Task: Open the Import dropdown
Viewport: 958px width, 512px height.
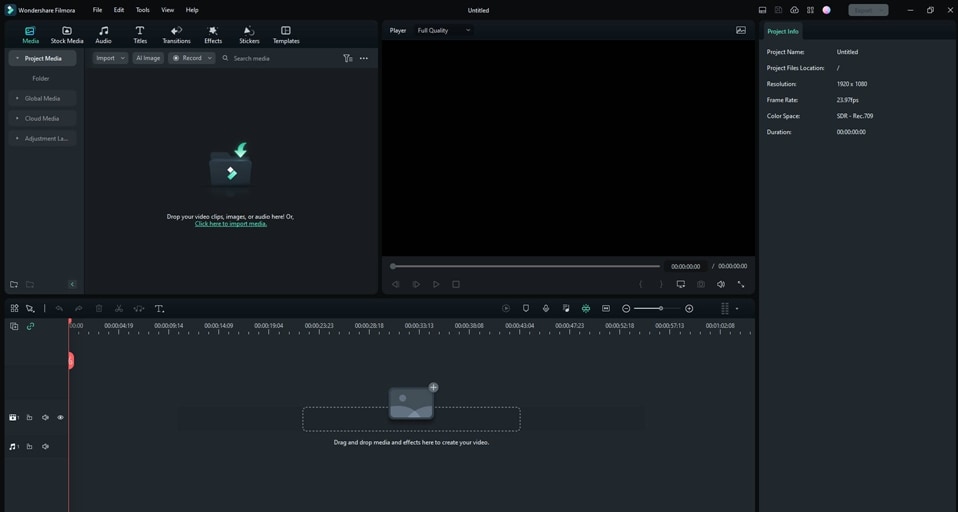Action: click(110, 58)
